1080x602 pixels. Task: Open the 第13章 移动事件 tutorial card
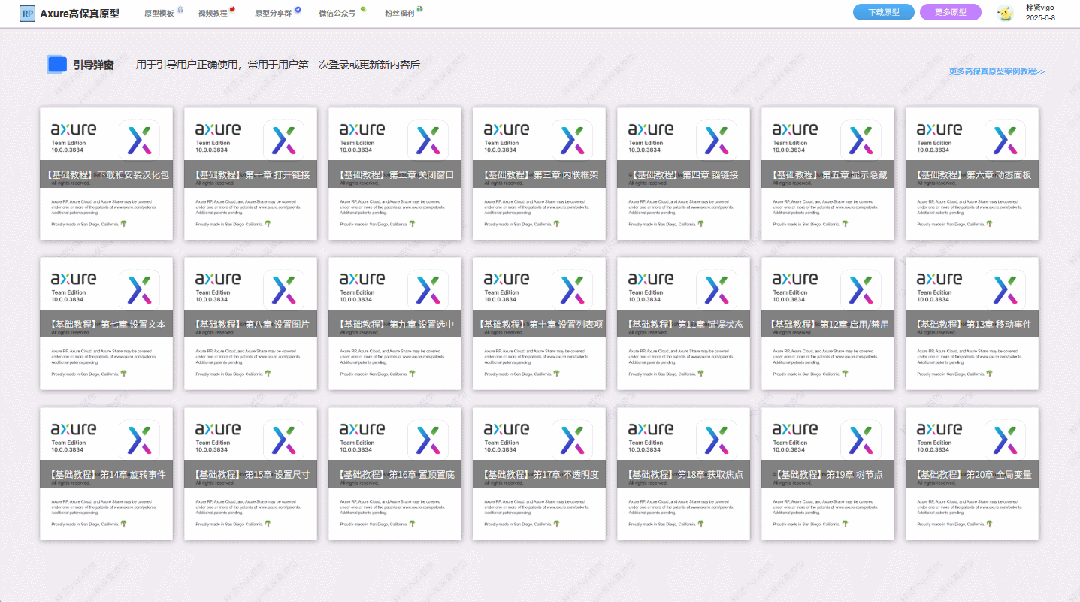click(972, 323)
